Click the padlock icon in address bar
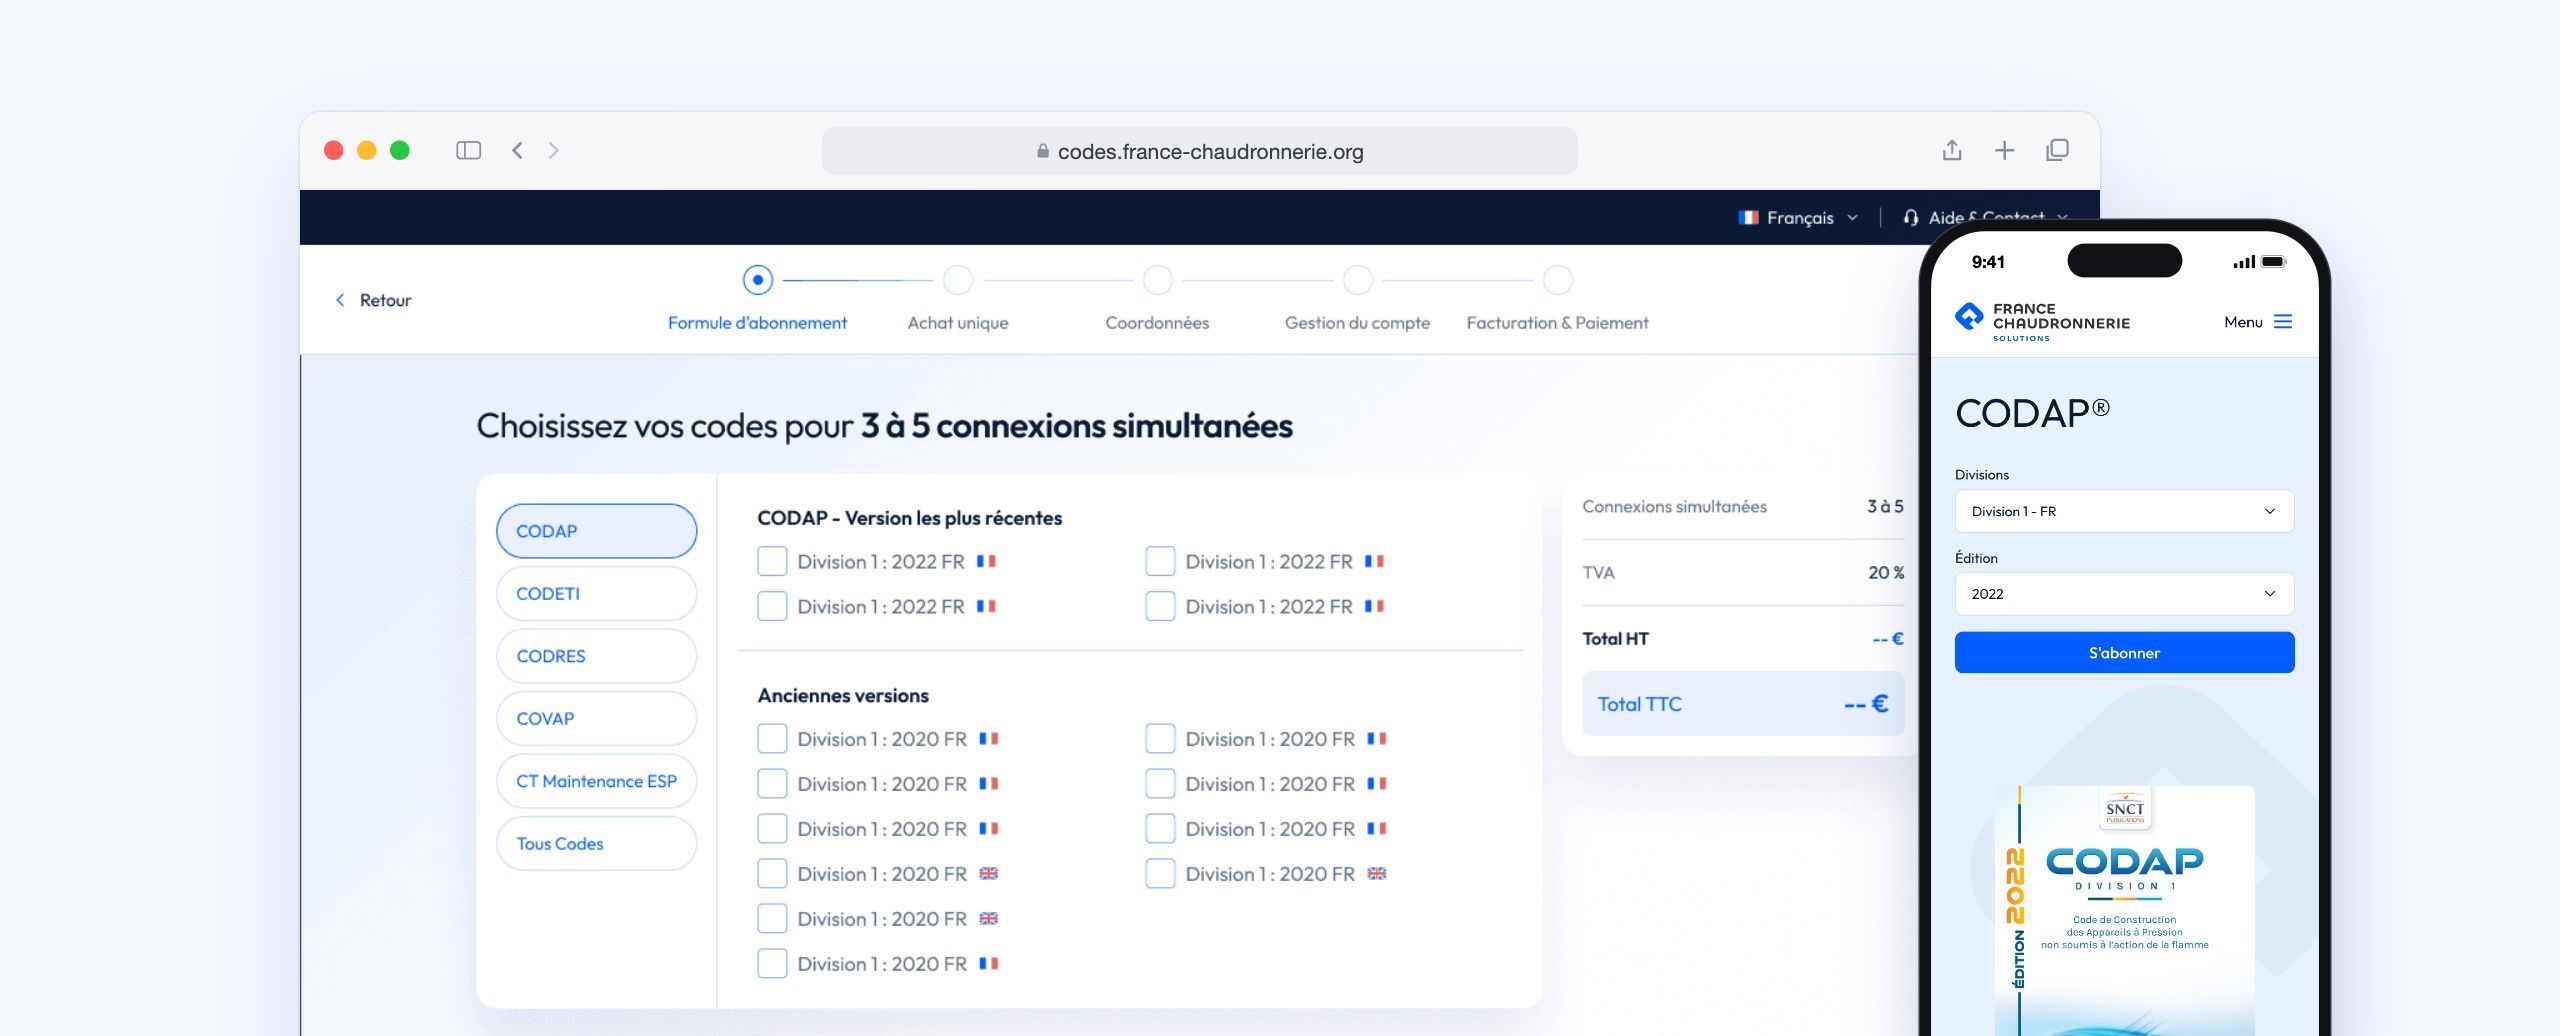2560x1036 pixels. [1043, 151]
